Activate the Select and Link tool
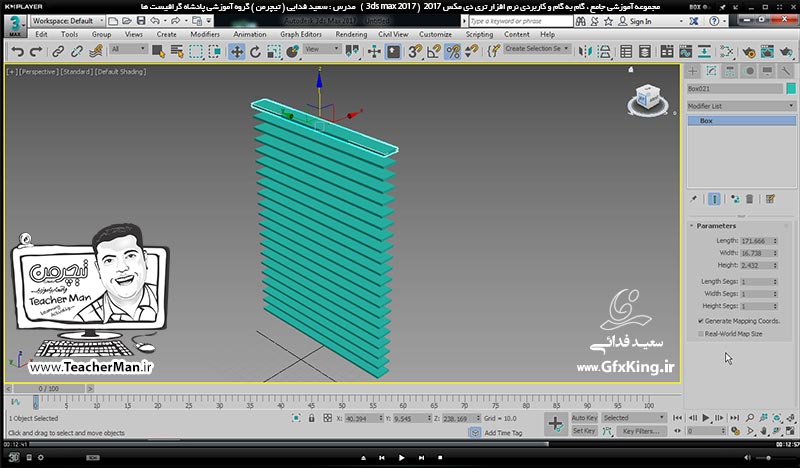 [x=58, y=52]
